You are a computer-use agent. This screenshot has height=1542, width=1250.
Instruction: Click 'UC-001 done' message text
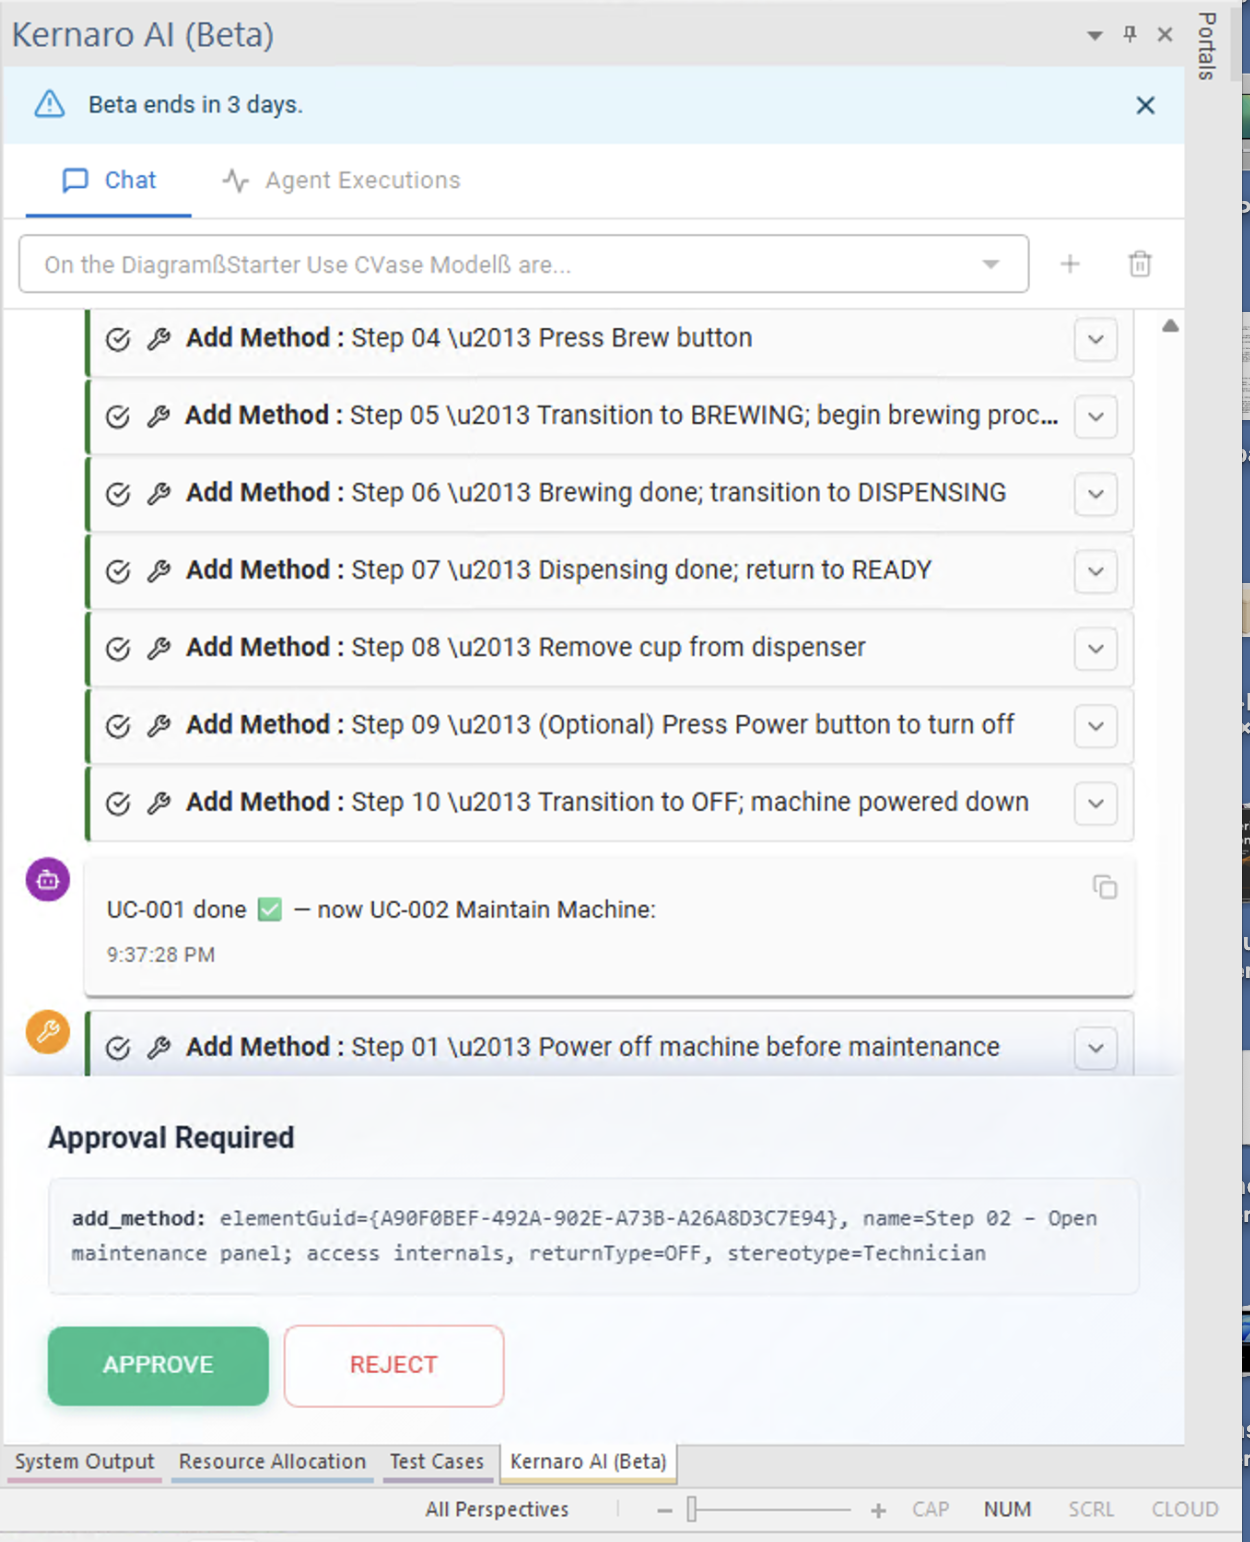[381, 910]
